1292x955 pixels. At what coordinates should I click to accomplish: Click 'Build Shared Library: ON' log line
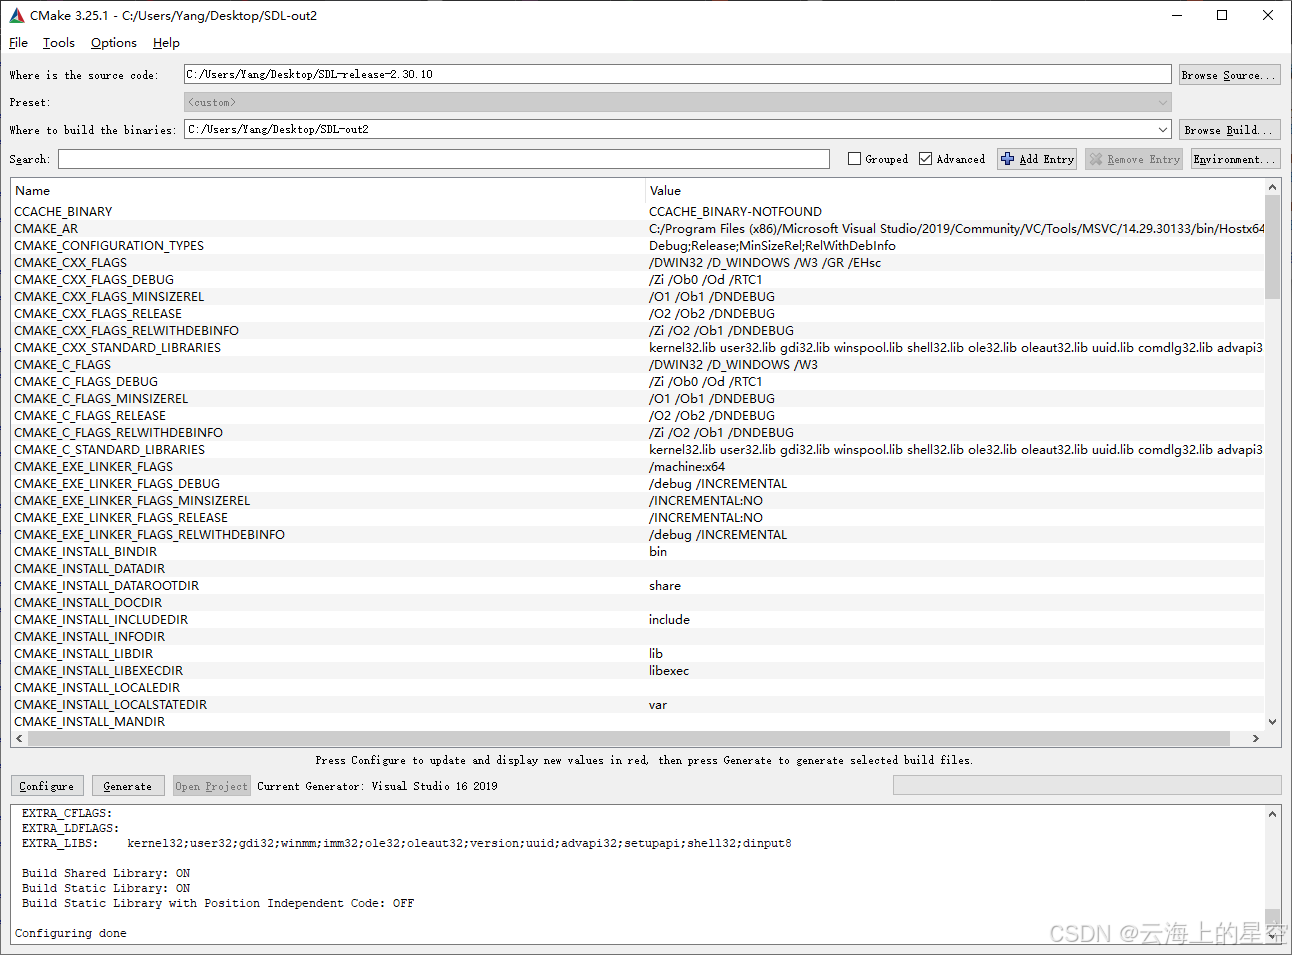pyautogui.click(x=106, y=873)
